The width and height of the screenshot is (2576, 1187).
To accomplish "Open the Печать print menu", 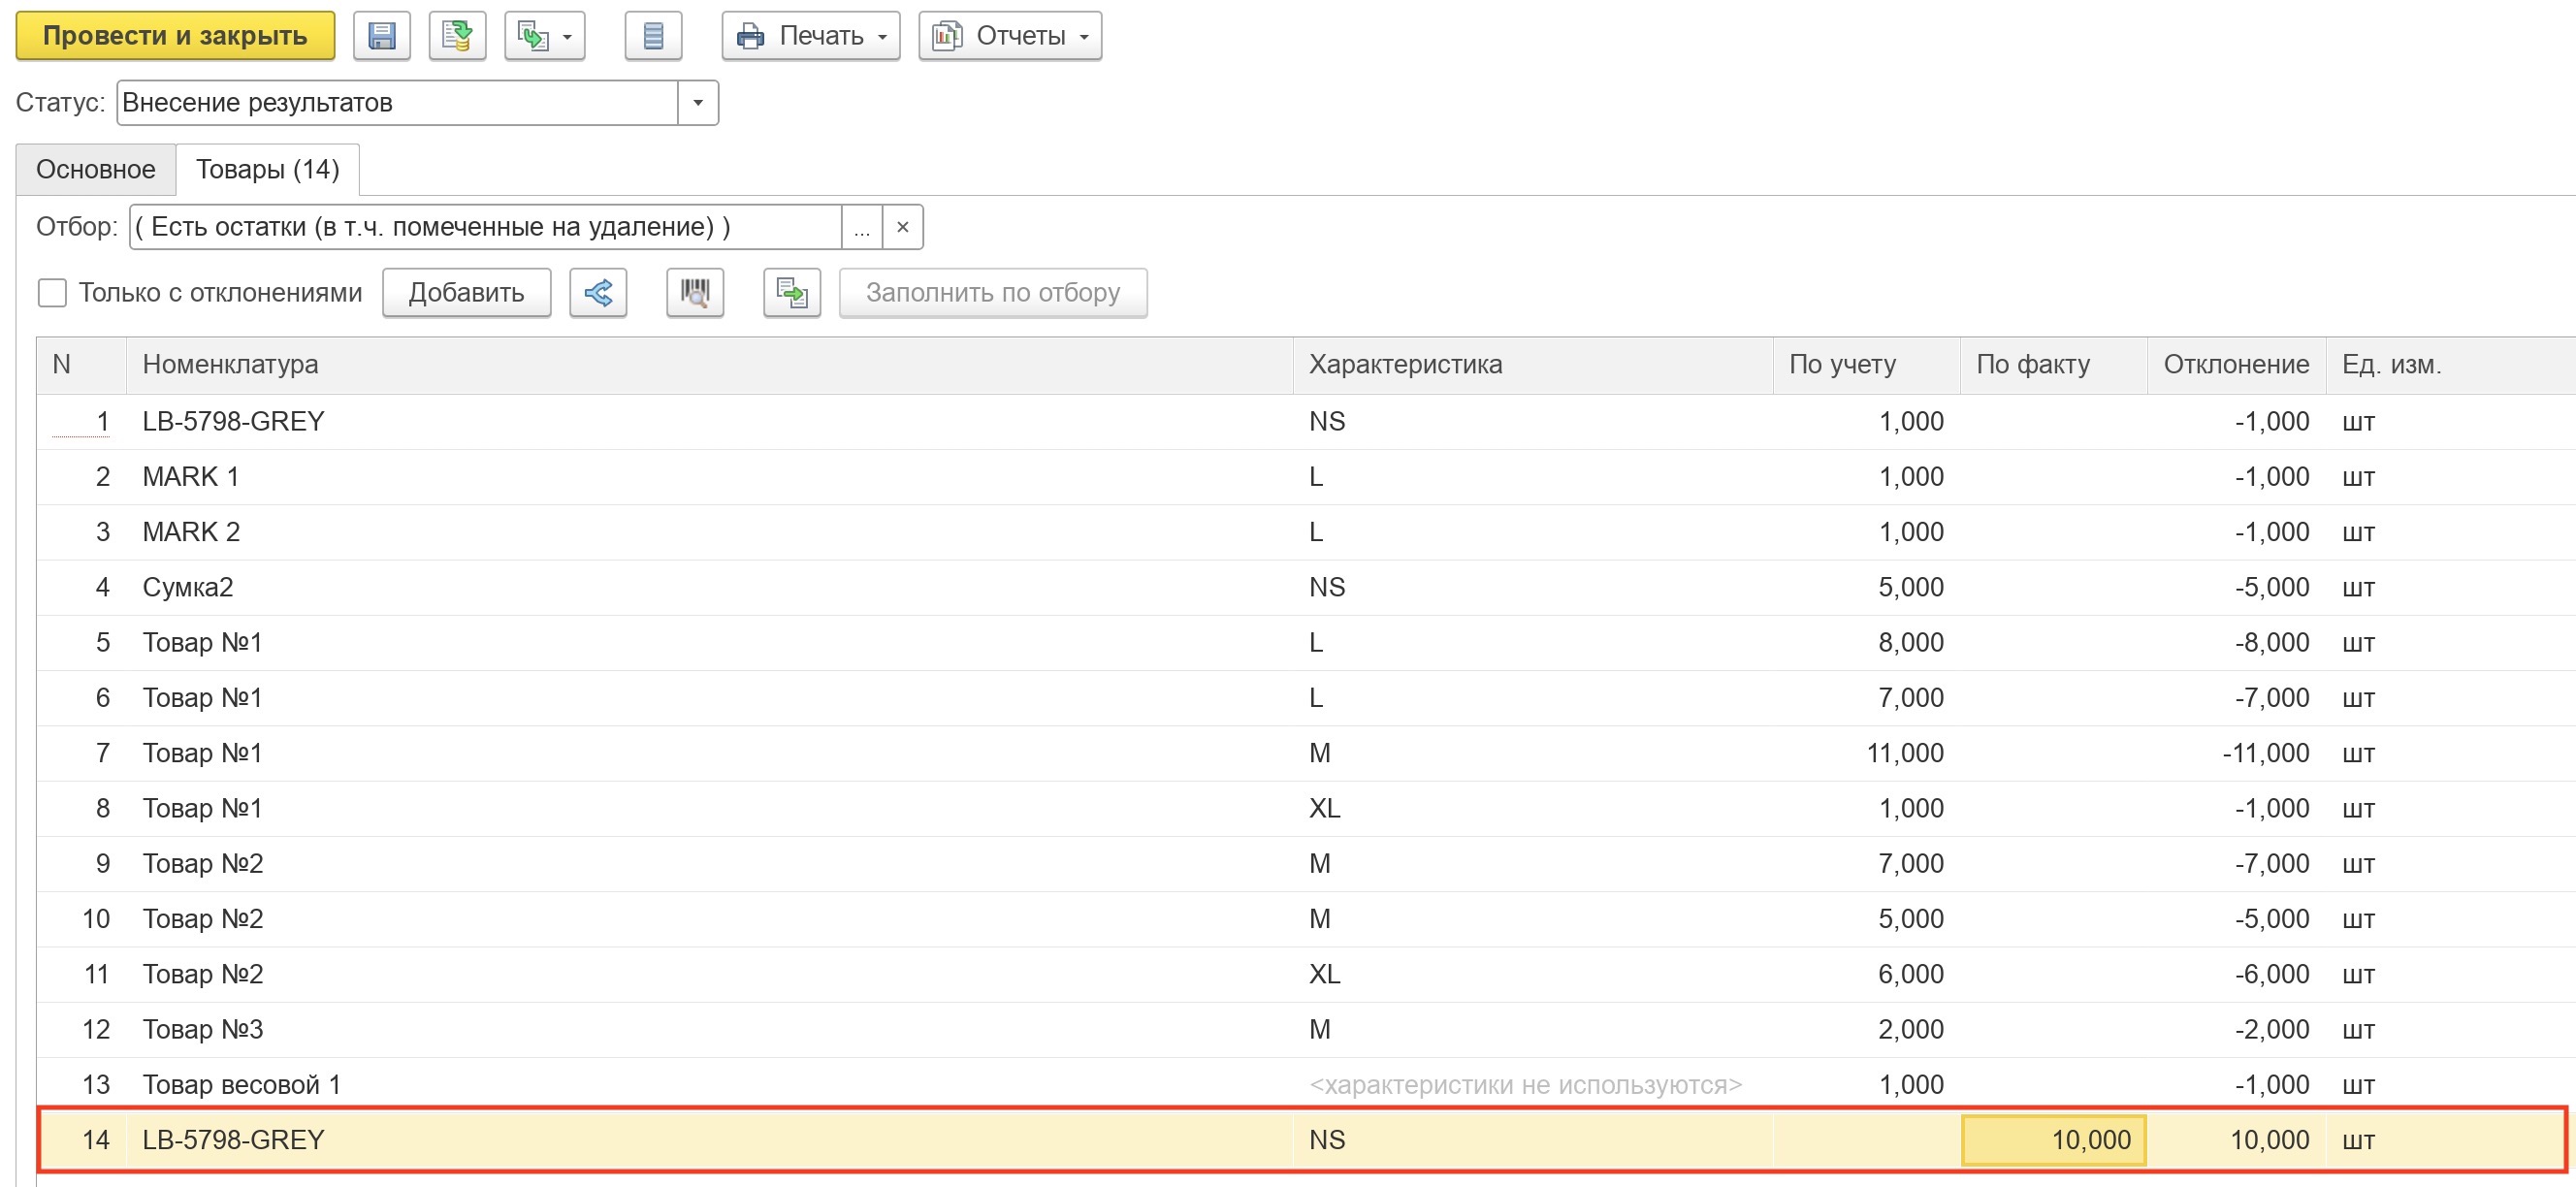I will pyautogui.click(x=811, y=36).
